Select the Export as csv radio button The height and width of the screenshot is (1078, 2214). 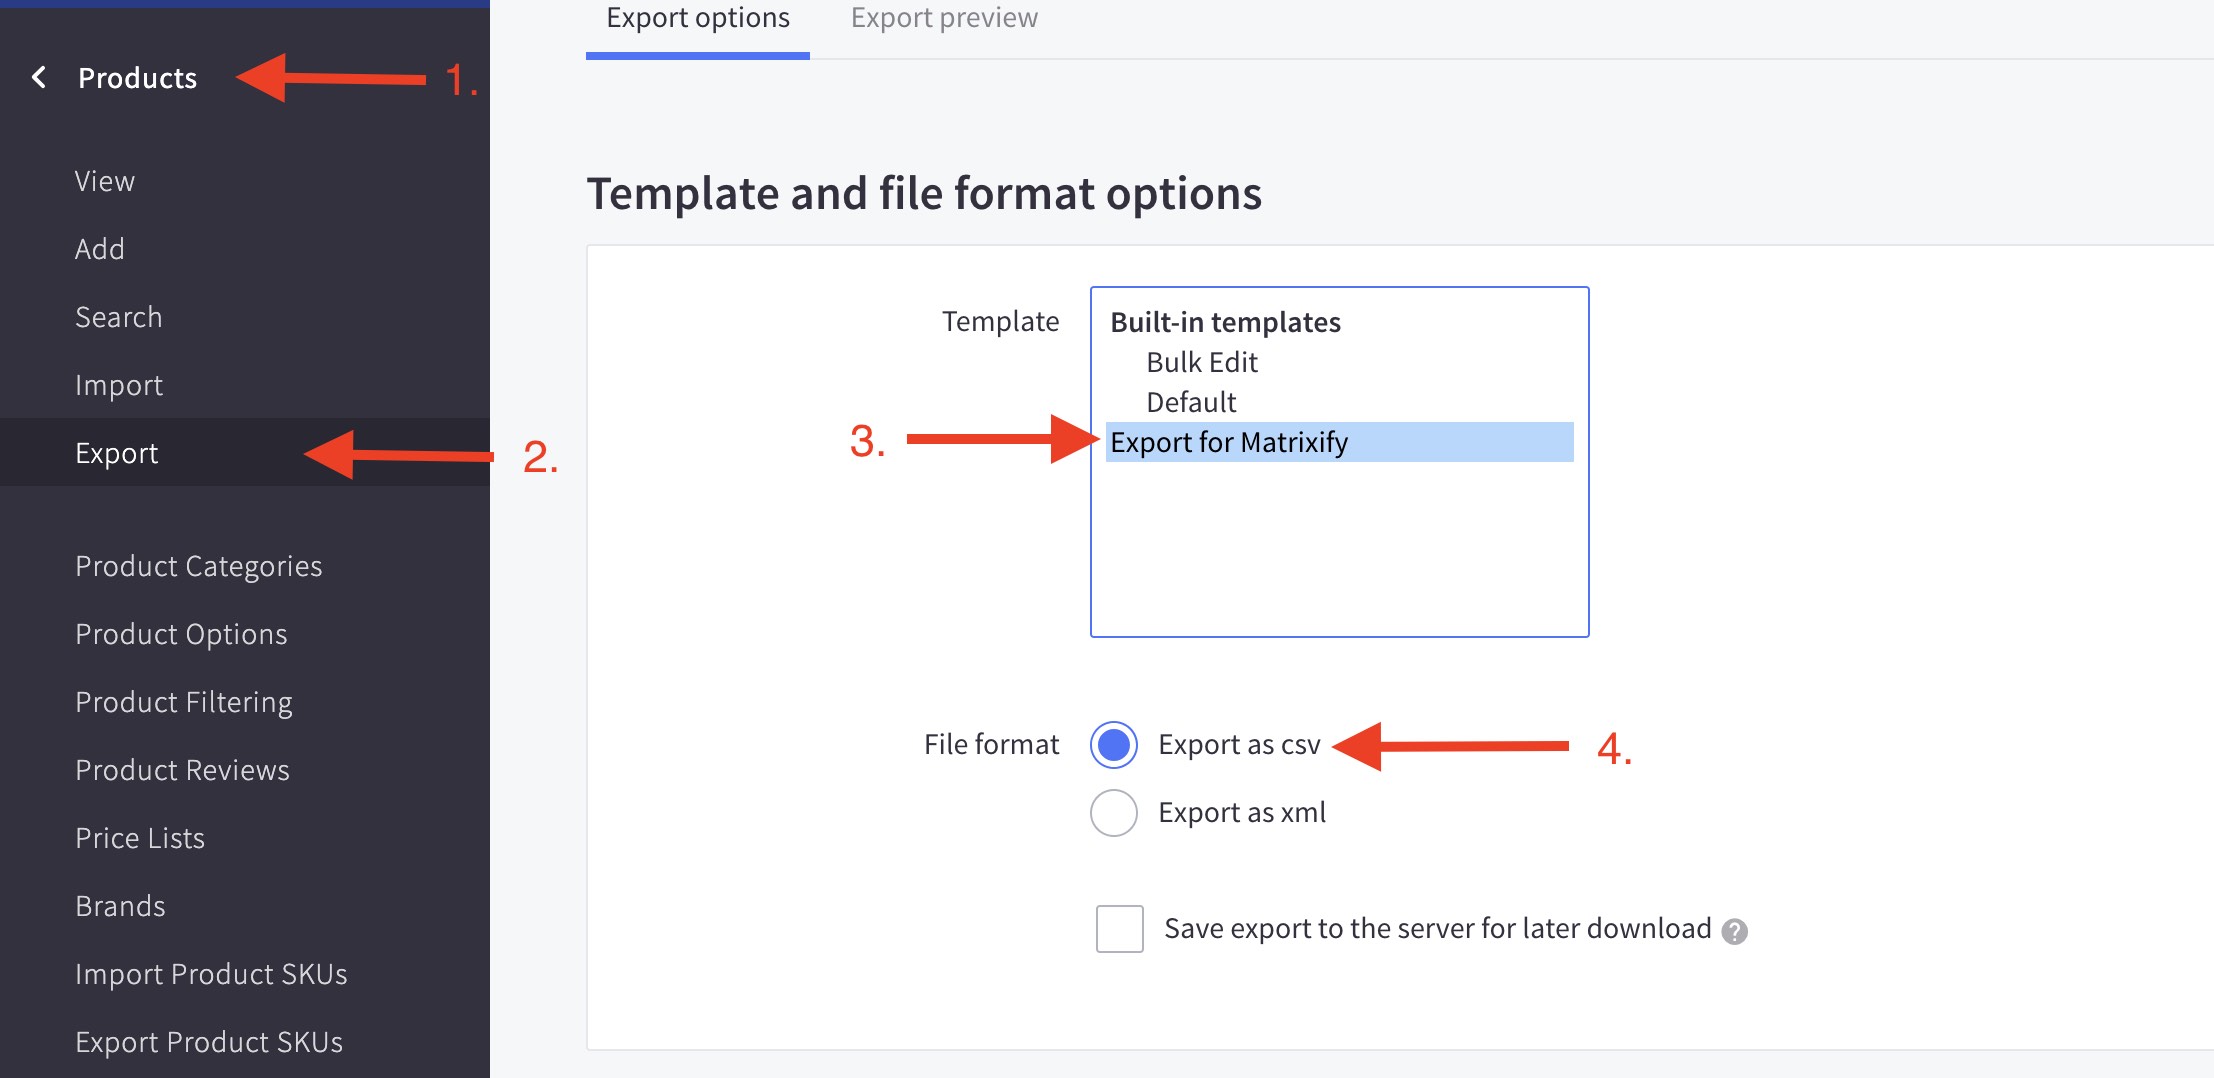click(x=1114, y=745)
